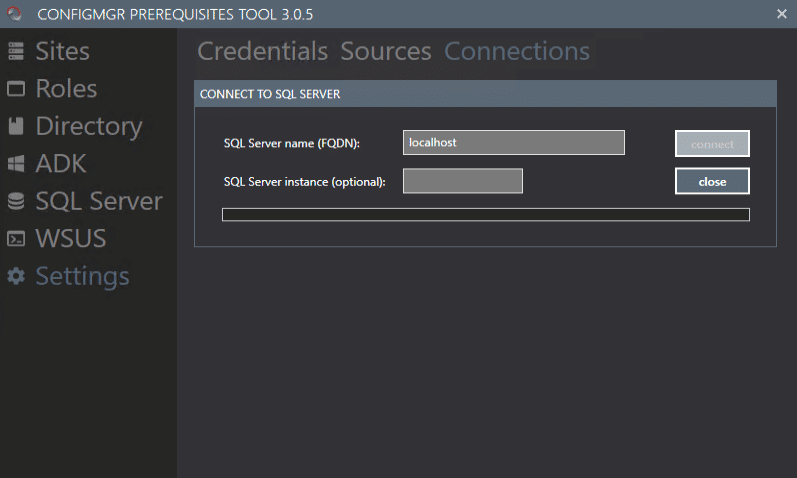The image size is (797, 478).
Task: Click the Roles window icon
Action: click(16, 89)
